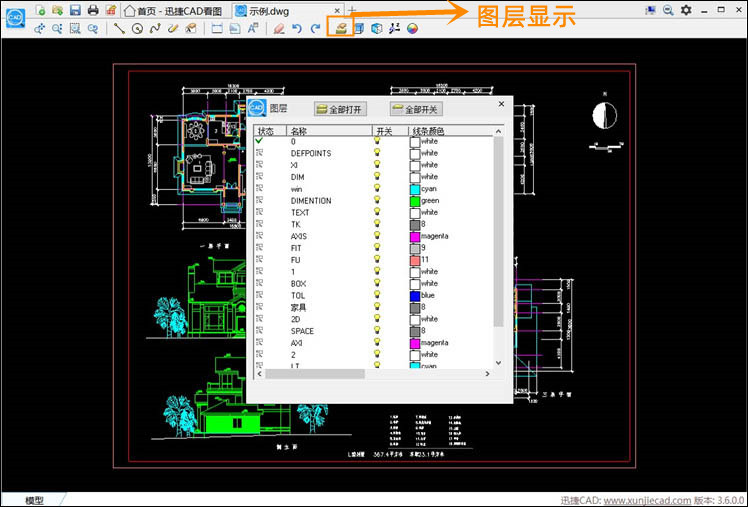Image resolution: width=748 pixels, height=507 pixels.
Task: Select layer row XI
Action: click(374, 165)
